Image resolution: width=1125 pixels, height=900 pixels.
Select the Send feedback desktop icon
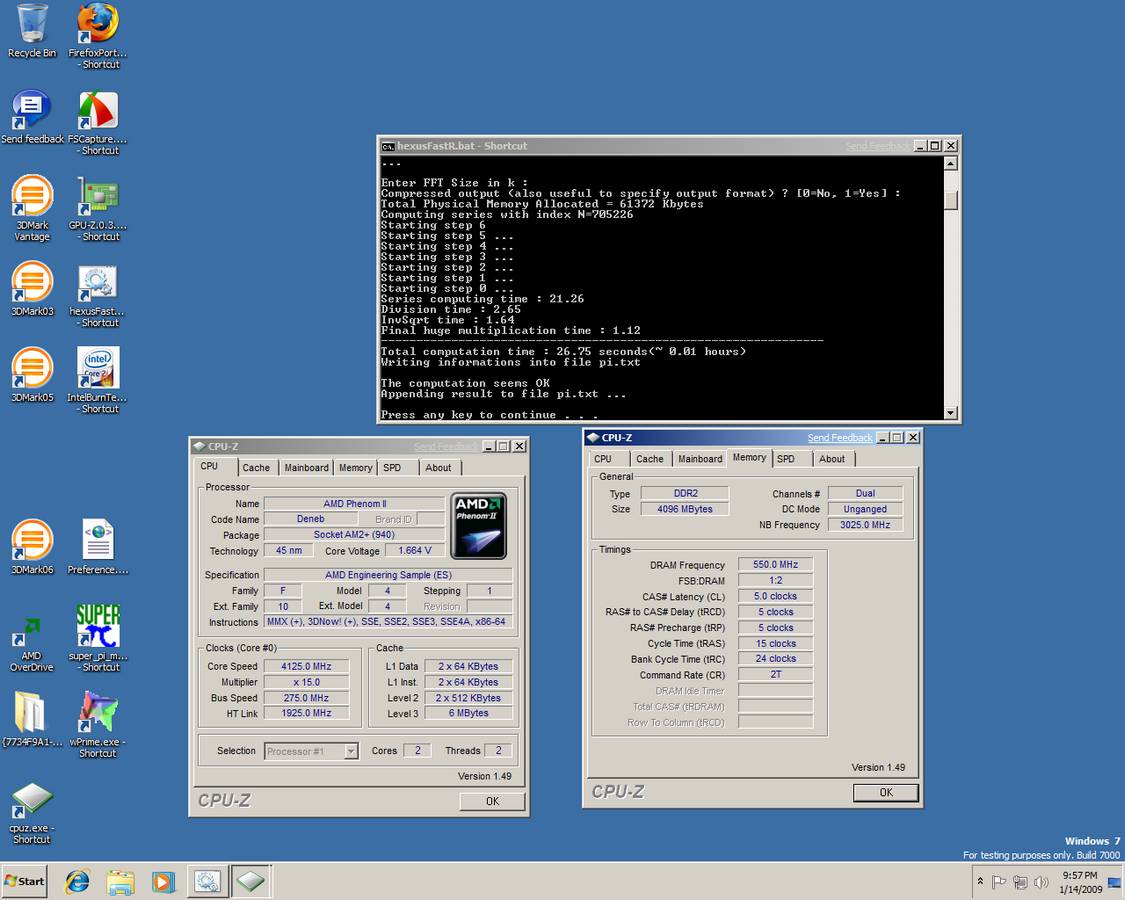[32, 117]
